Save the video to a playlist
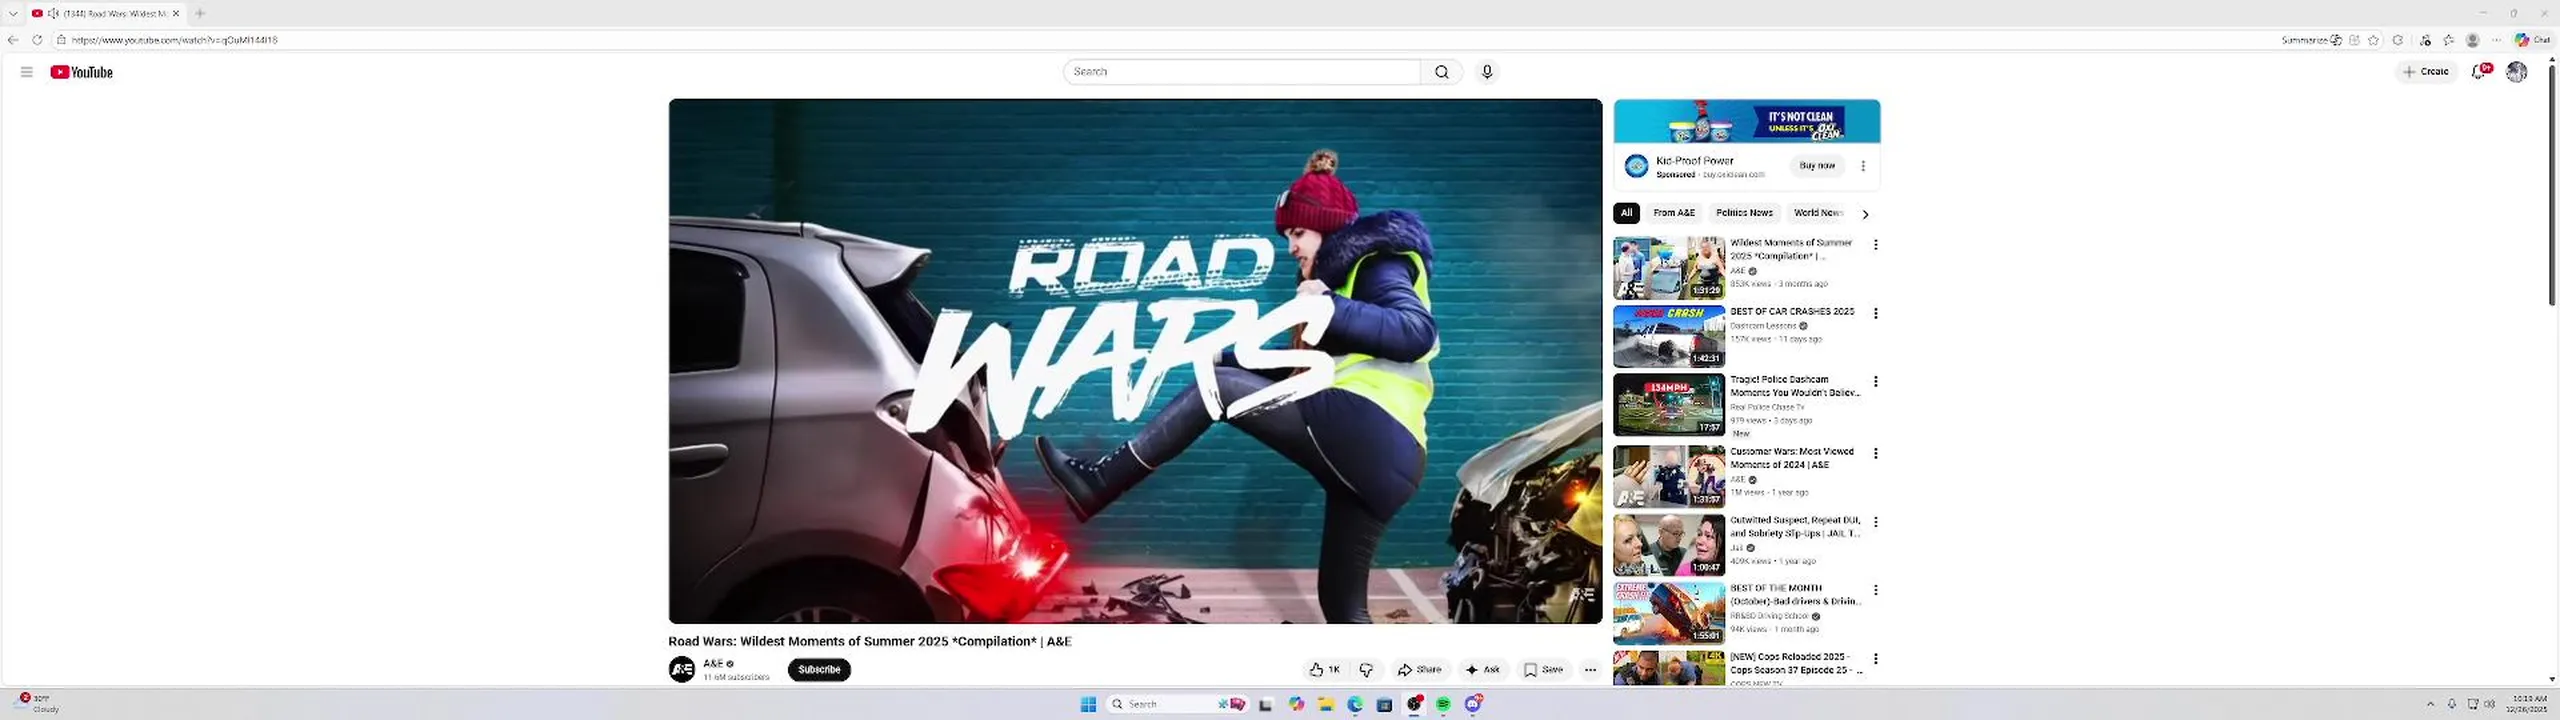This screenshot has height=720, width=2560. (x=1542, y=670)
